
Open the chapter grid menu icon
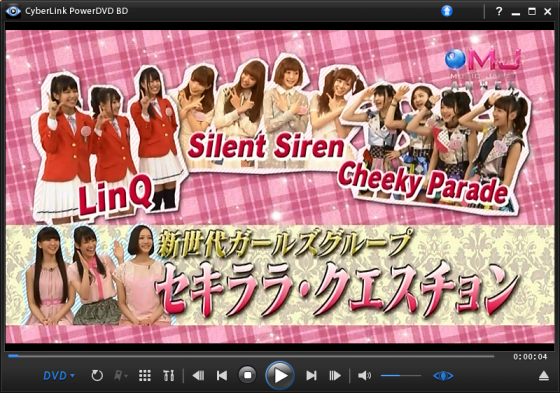point(145,375)
